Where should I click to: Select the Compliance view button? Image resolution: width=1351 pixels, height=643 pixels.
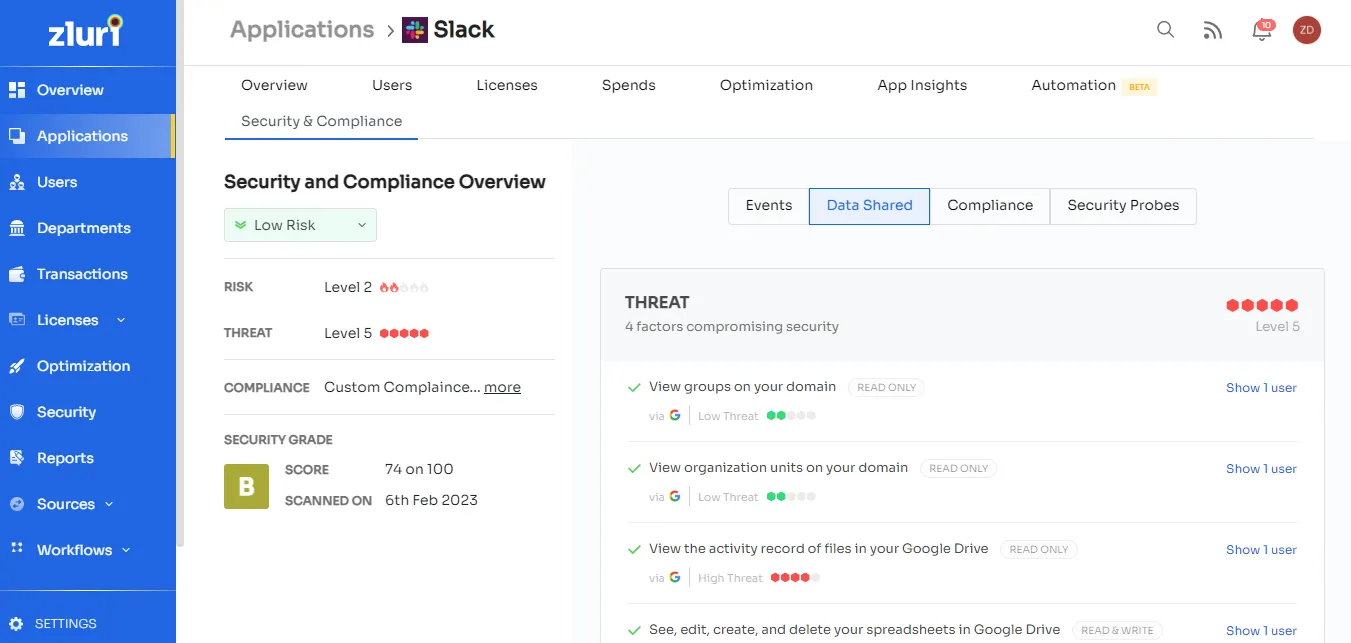pos(990,205)
